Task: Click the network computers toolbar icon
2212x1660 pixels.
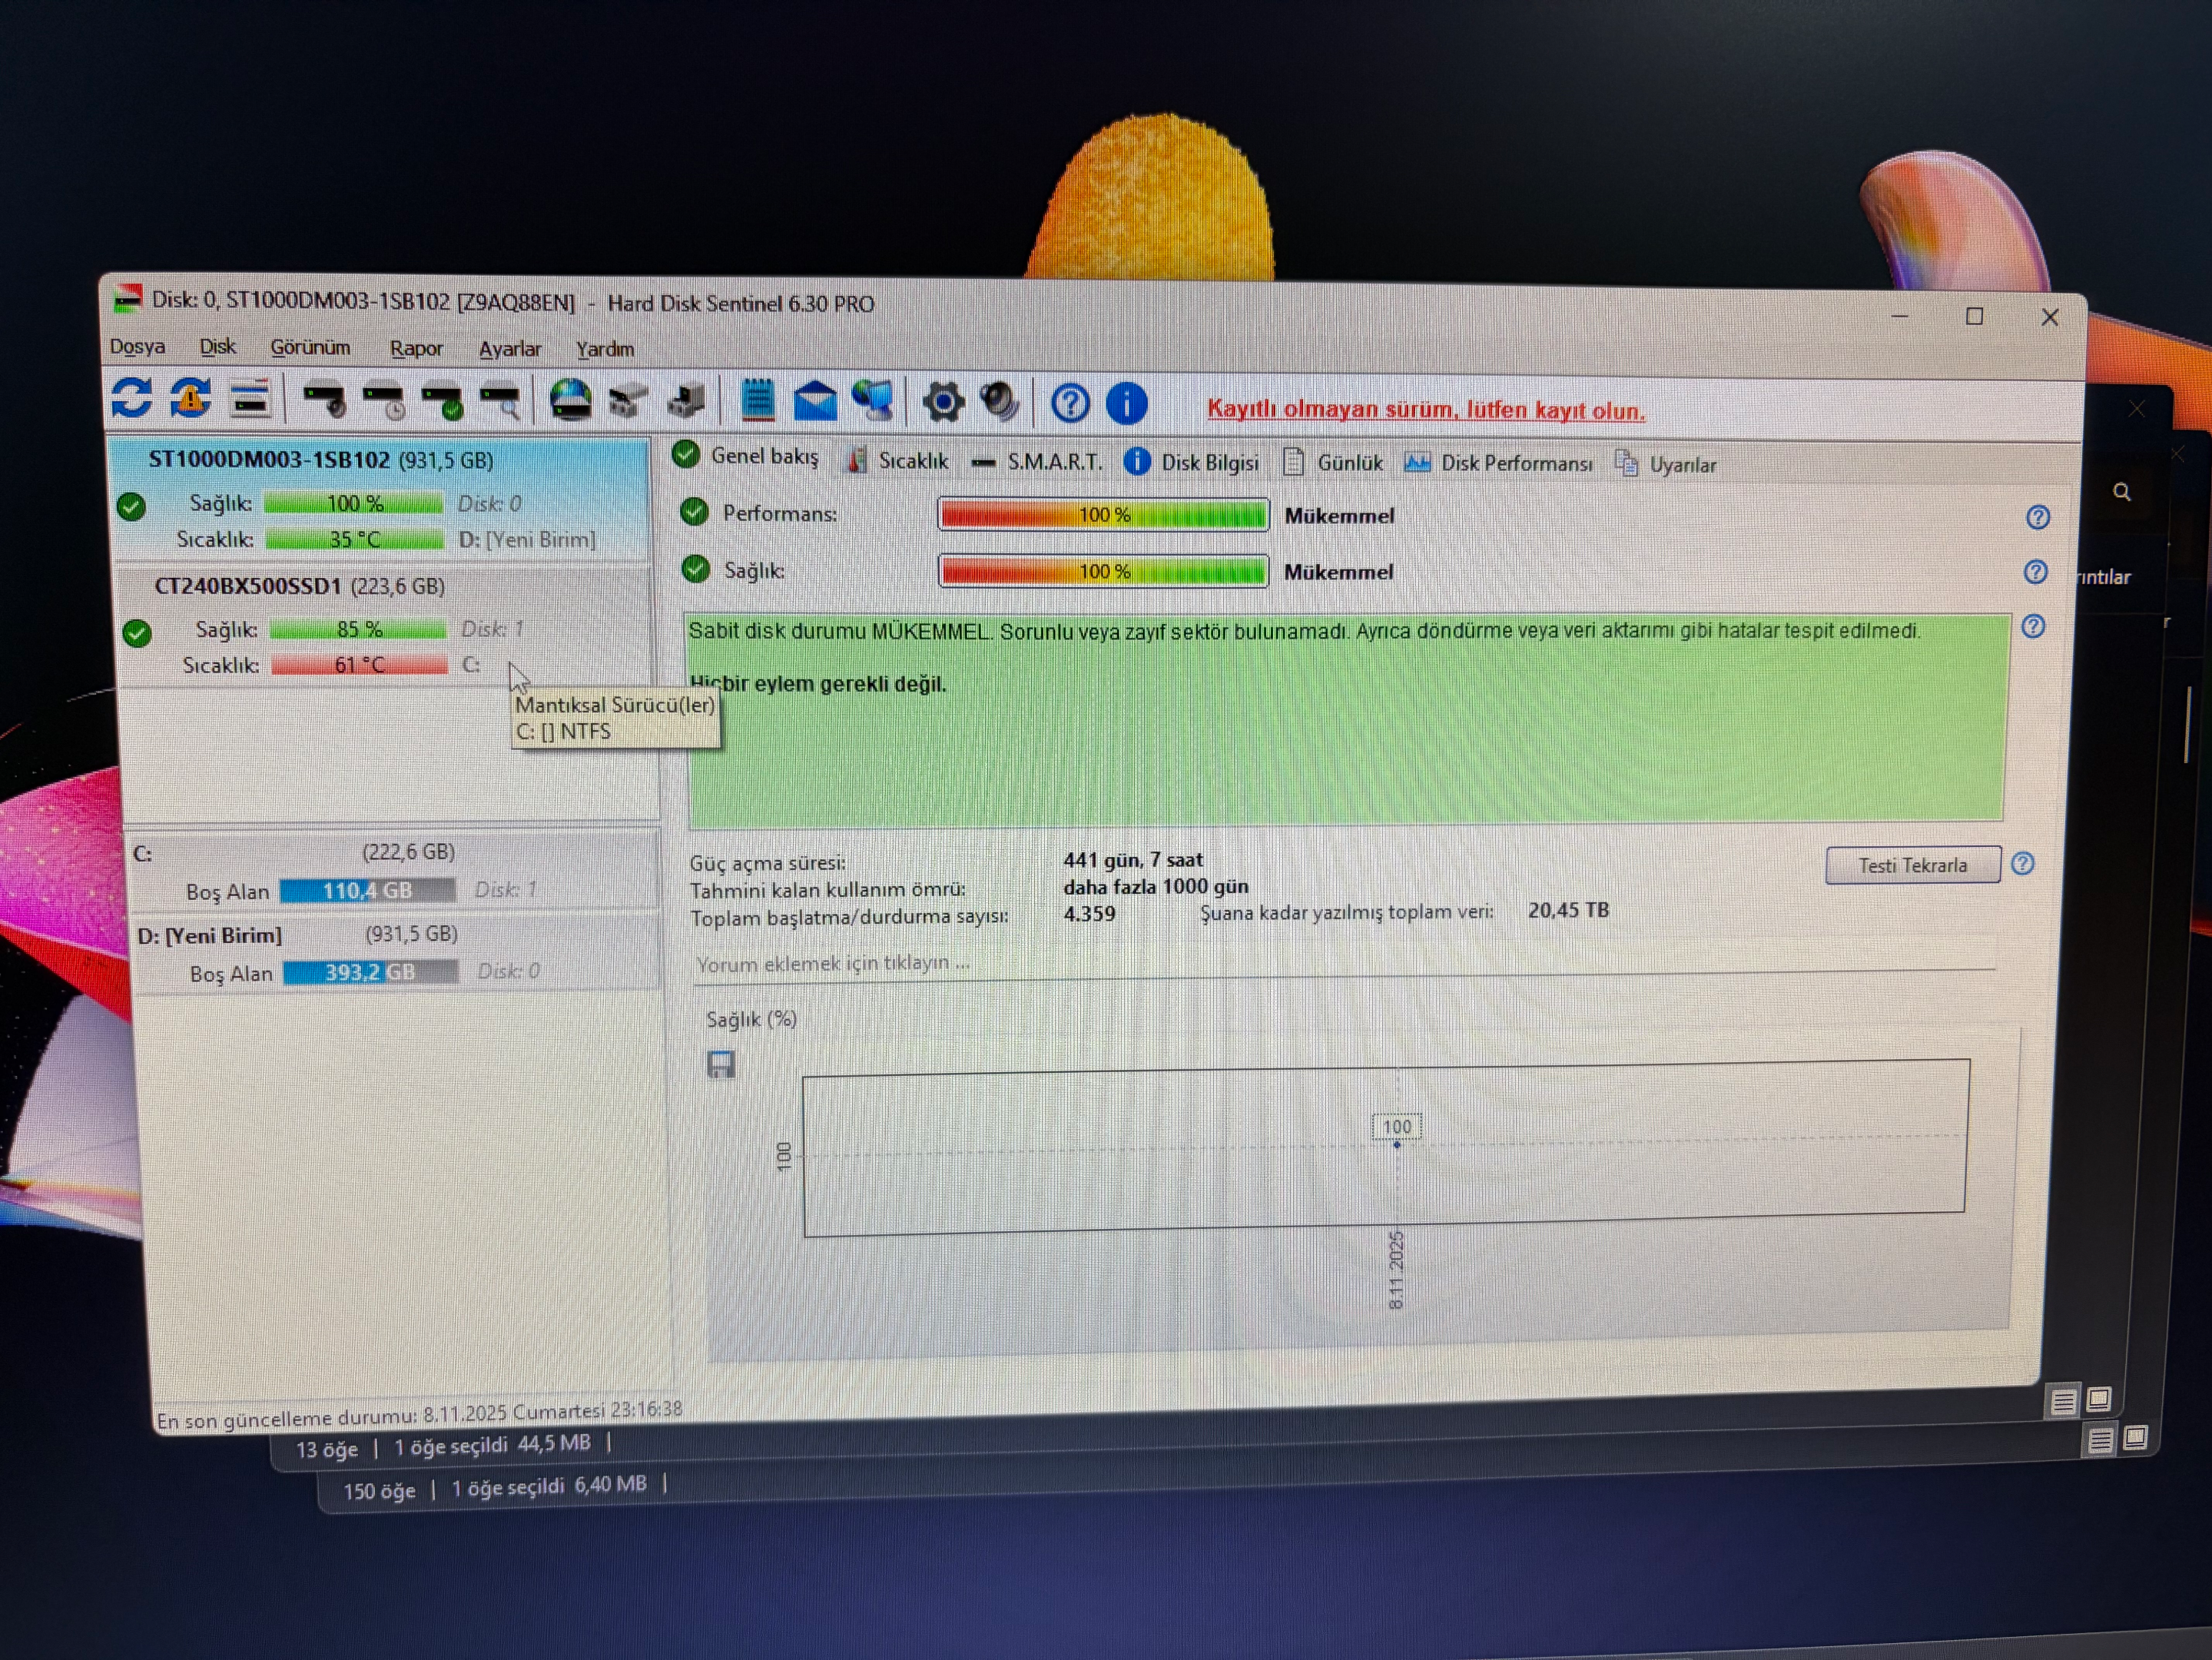Action: (x=874, y=401)
